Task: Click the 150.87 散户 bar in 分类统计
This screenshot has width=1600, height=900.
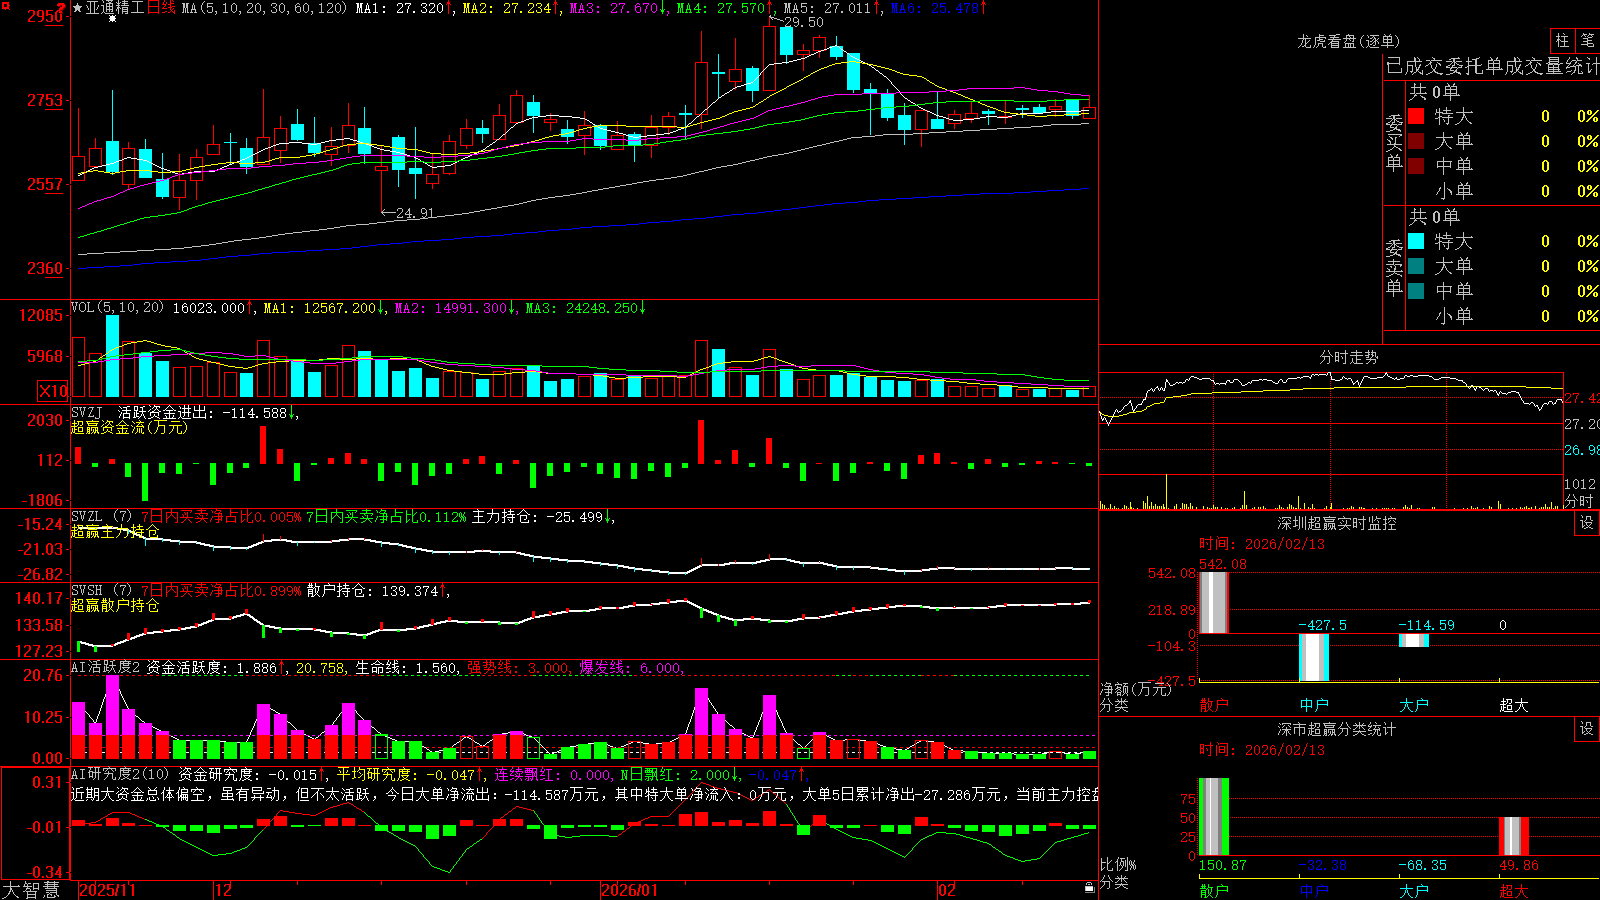Action: tap(1214, 816)
